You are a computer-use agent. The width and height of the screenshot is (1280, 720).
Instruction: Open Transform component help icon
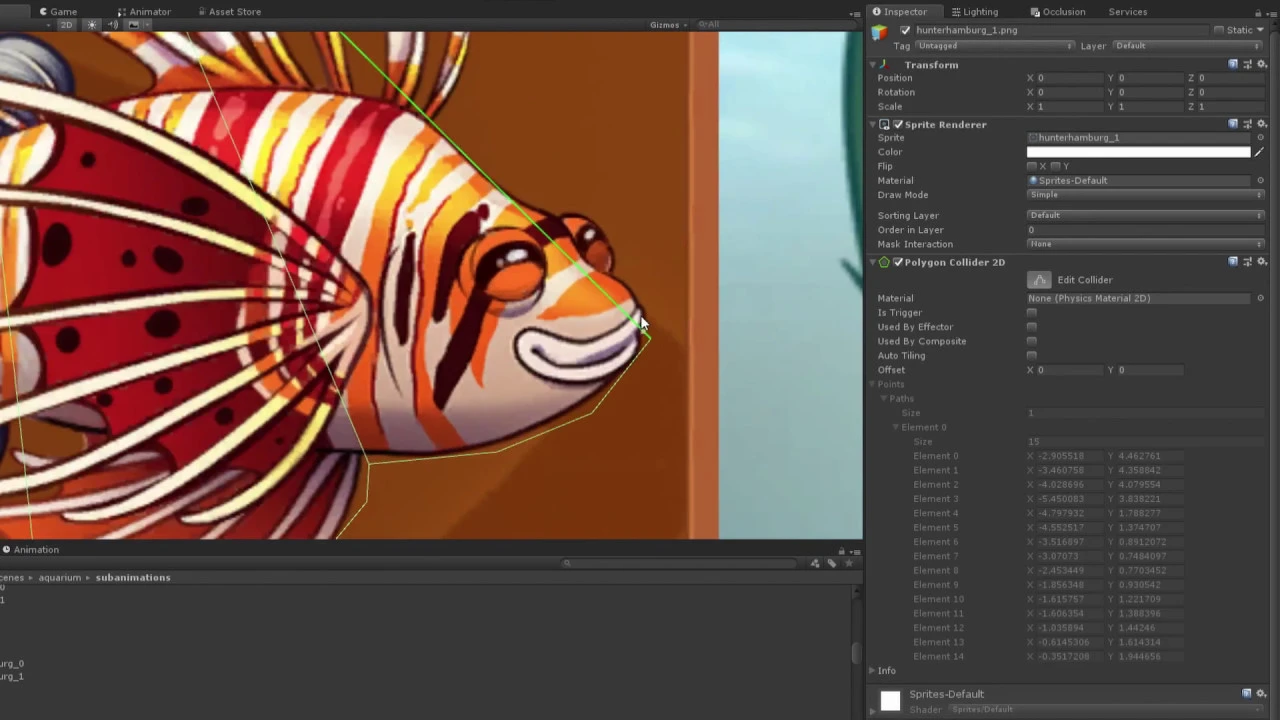(1233, 64)
